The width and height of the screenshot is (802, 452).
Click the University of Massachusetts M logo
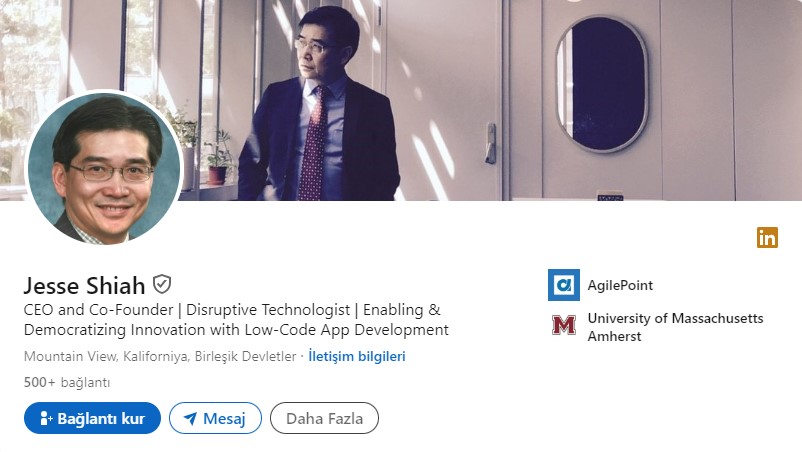click(x=564, y=325)
